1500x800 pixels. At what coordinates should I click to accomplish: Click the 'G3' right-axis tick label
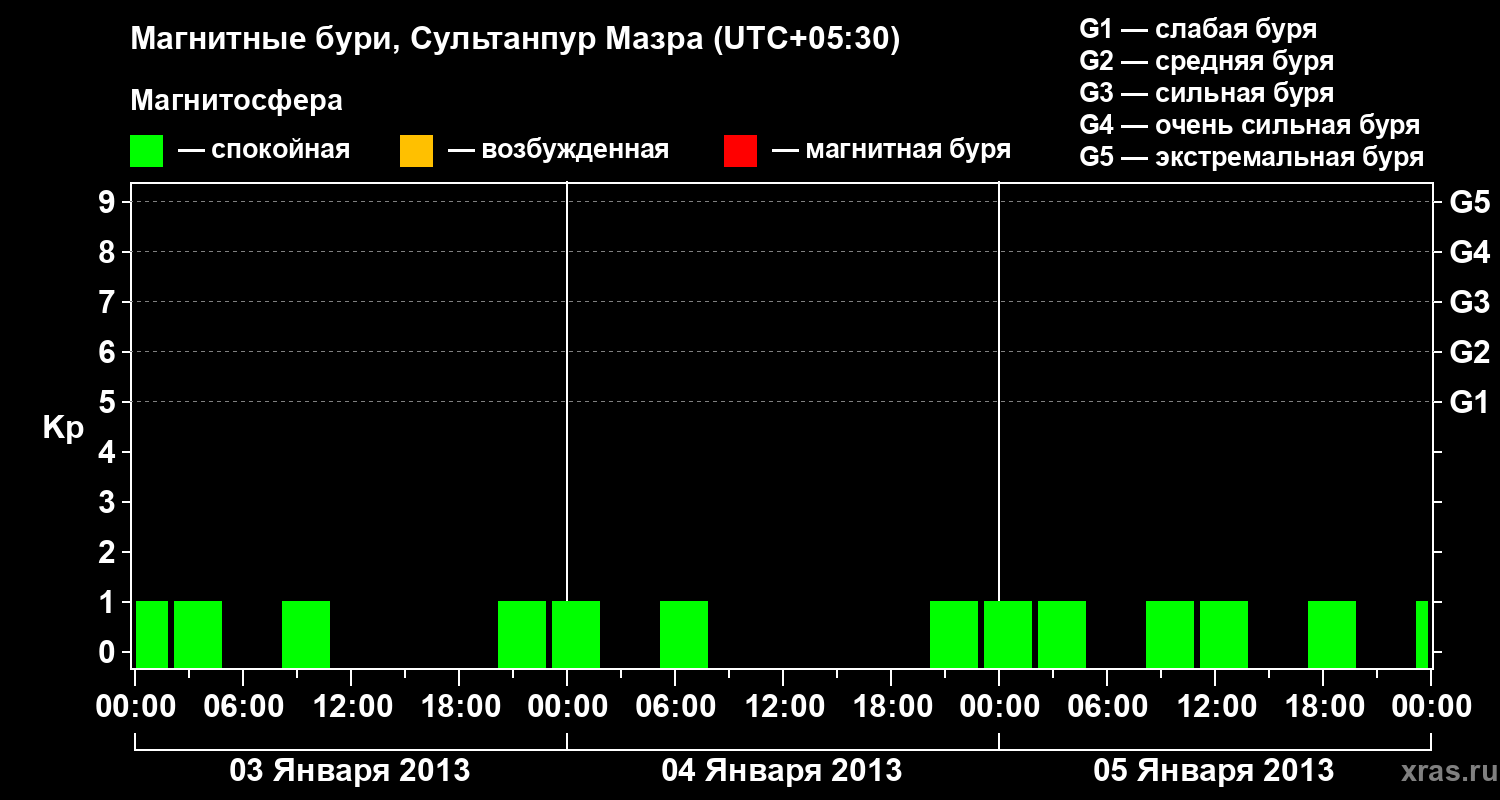1469,302
